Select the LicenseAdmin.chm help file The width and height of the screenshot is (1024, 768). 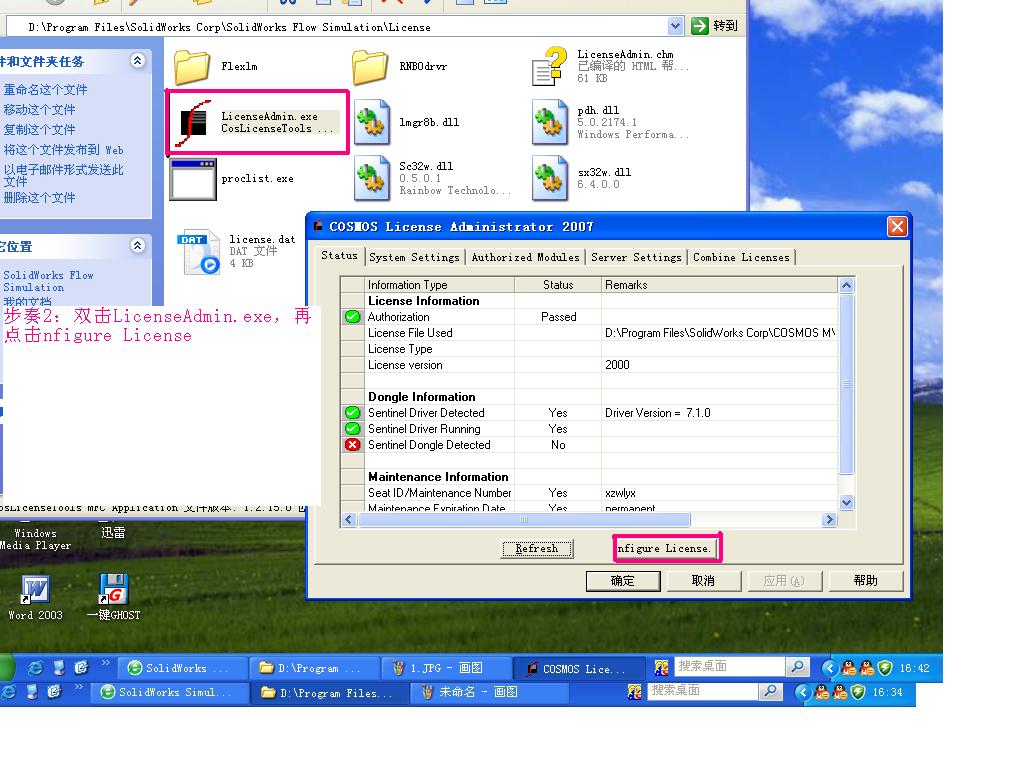point(549,66)
